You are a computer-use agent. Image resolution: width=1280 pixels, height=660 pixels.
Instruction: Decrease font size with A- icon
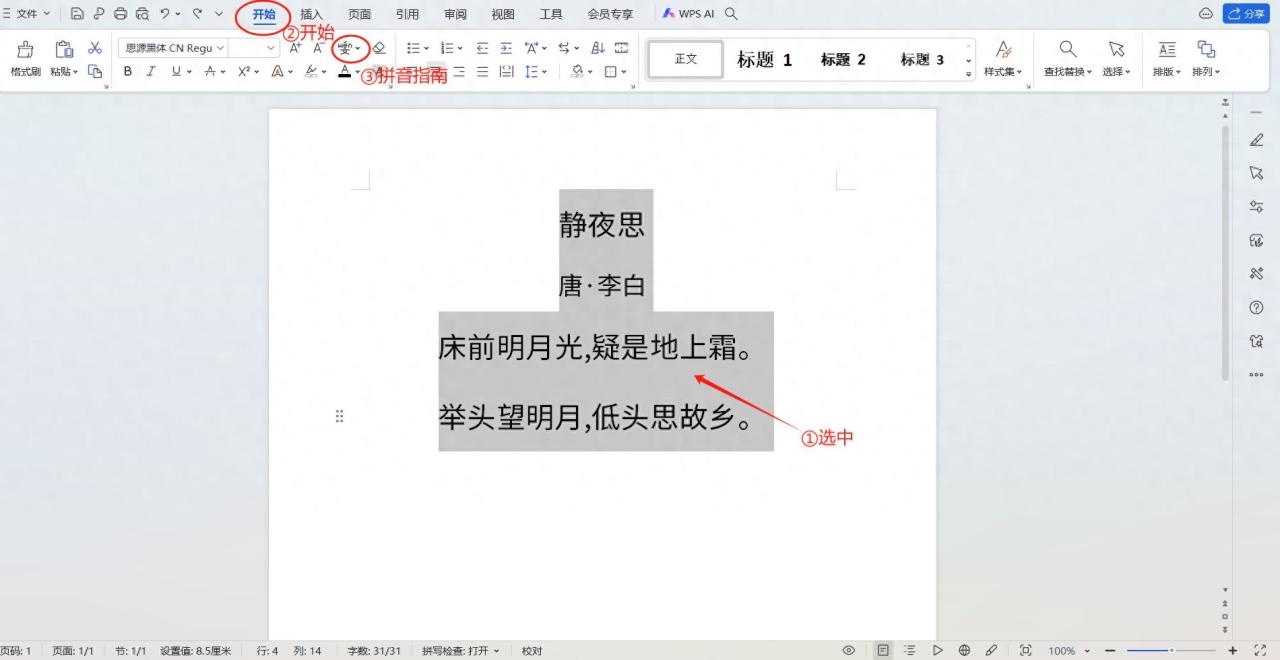(x=318, y=48)
